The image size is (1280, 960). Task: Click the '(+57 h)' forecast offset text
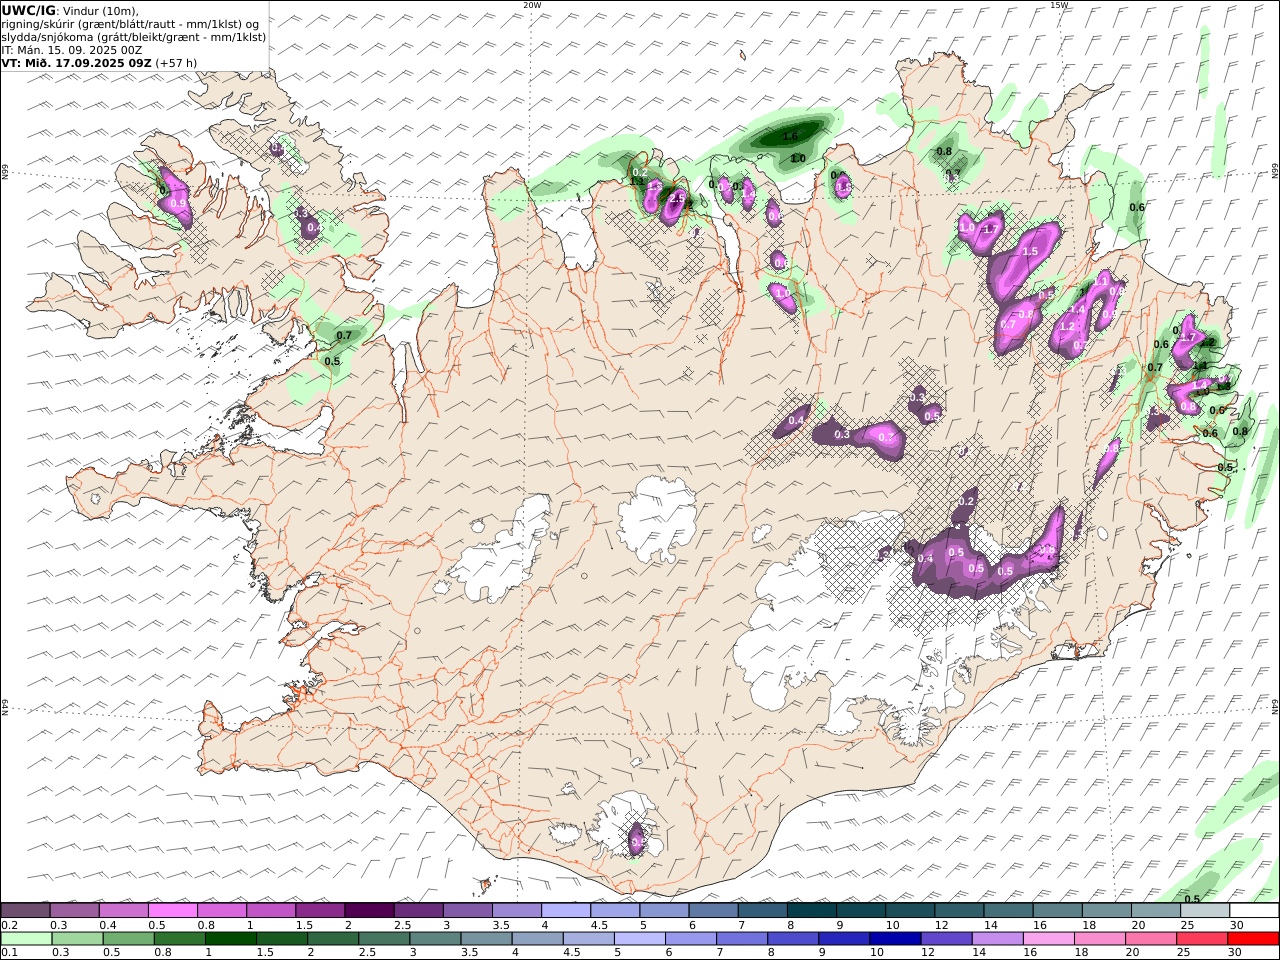point(176,62)
